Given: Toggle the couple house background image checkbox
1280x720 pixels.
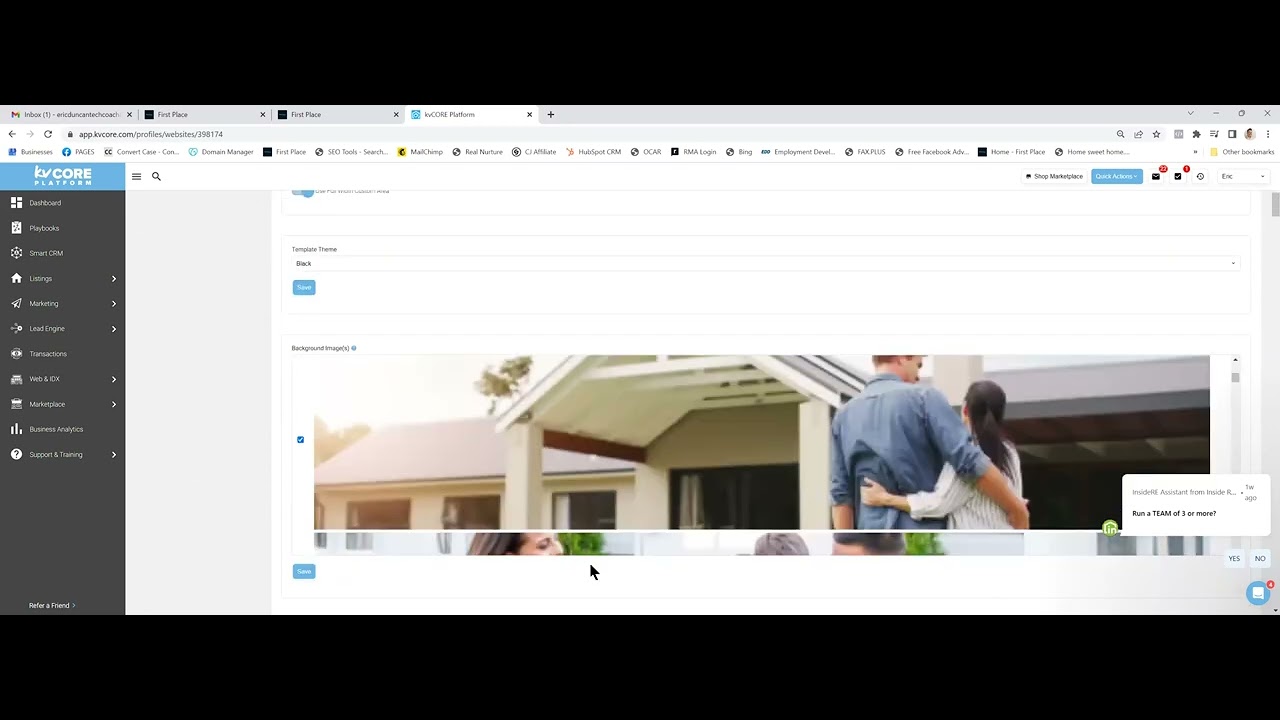Looking at the screenshot, I should point(300,439).
